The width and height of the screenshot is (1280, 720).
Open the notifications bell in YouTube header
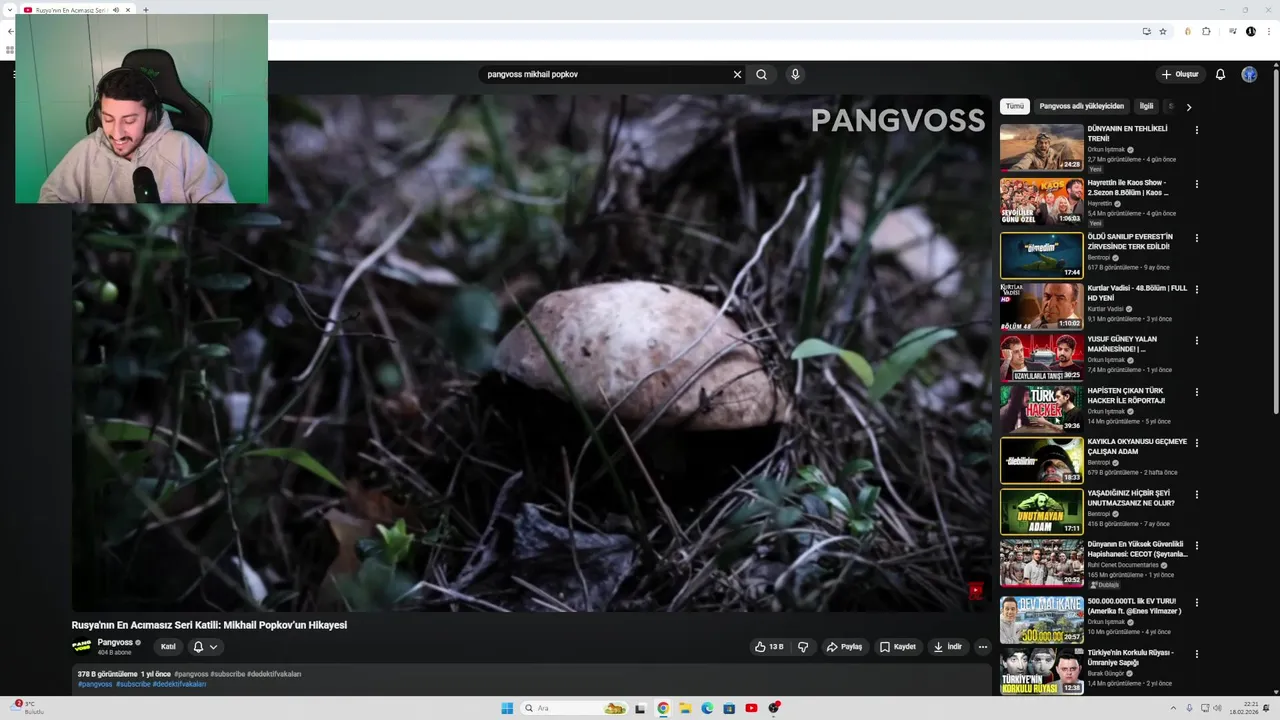pos(1220,74)
